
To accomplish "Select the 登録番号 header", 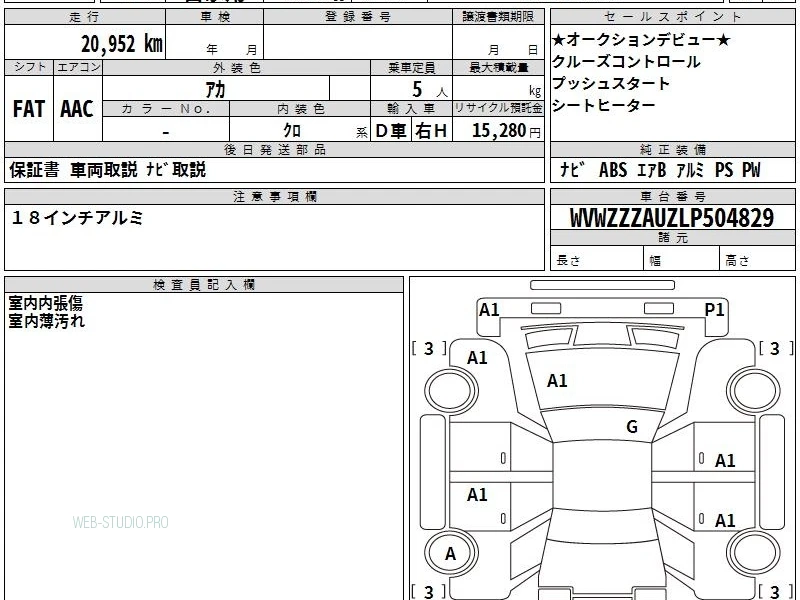I will click(358, 17).
